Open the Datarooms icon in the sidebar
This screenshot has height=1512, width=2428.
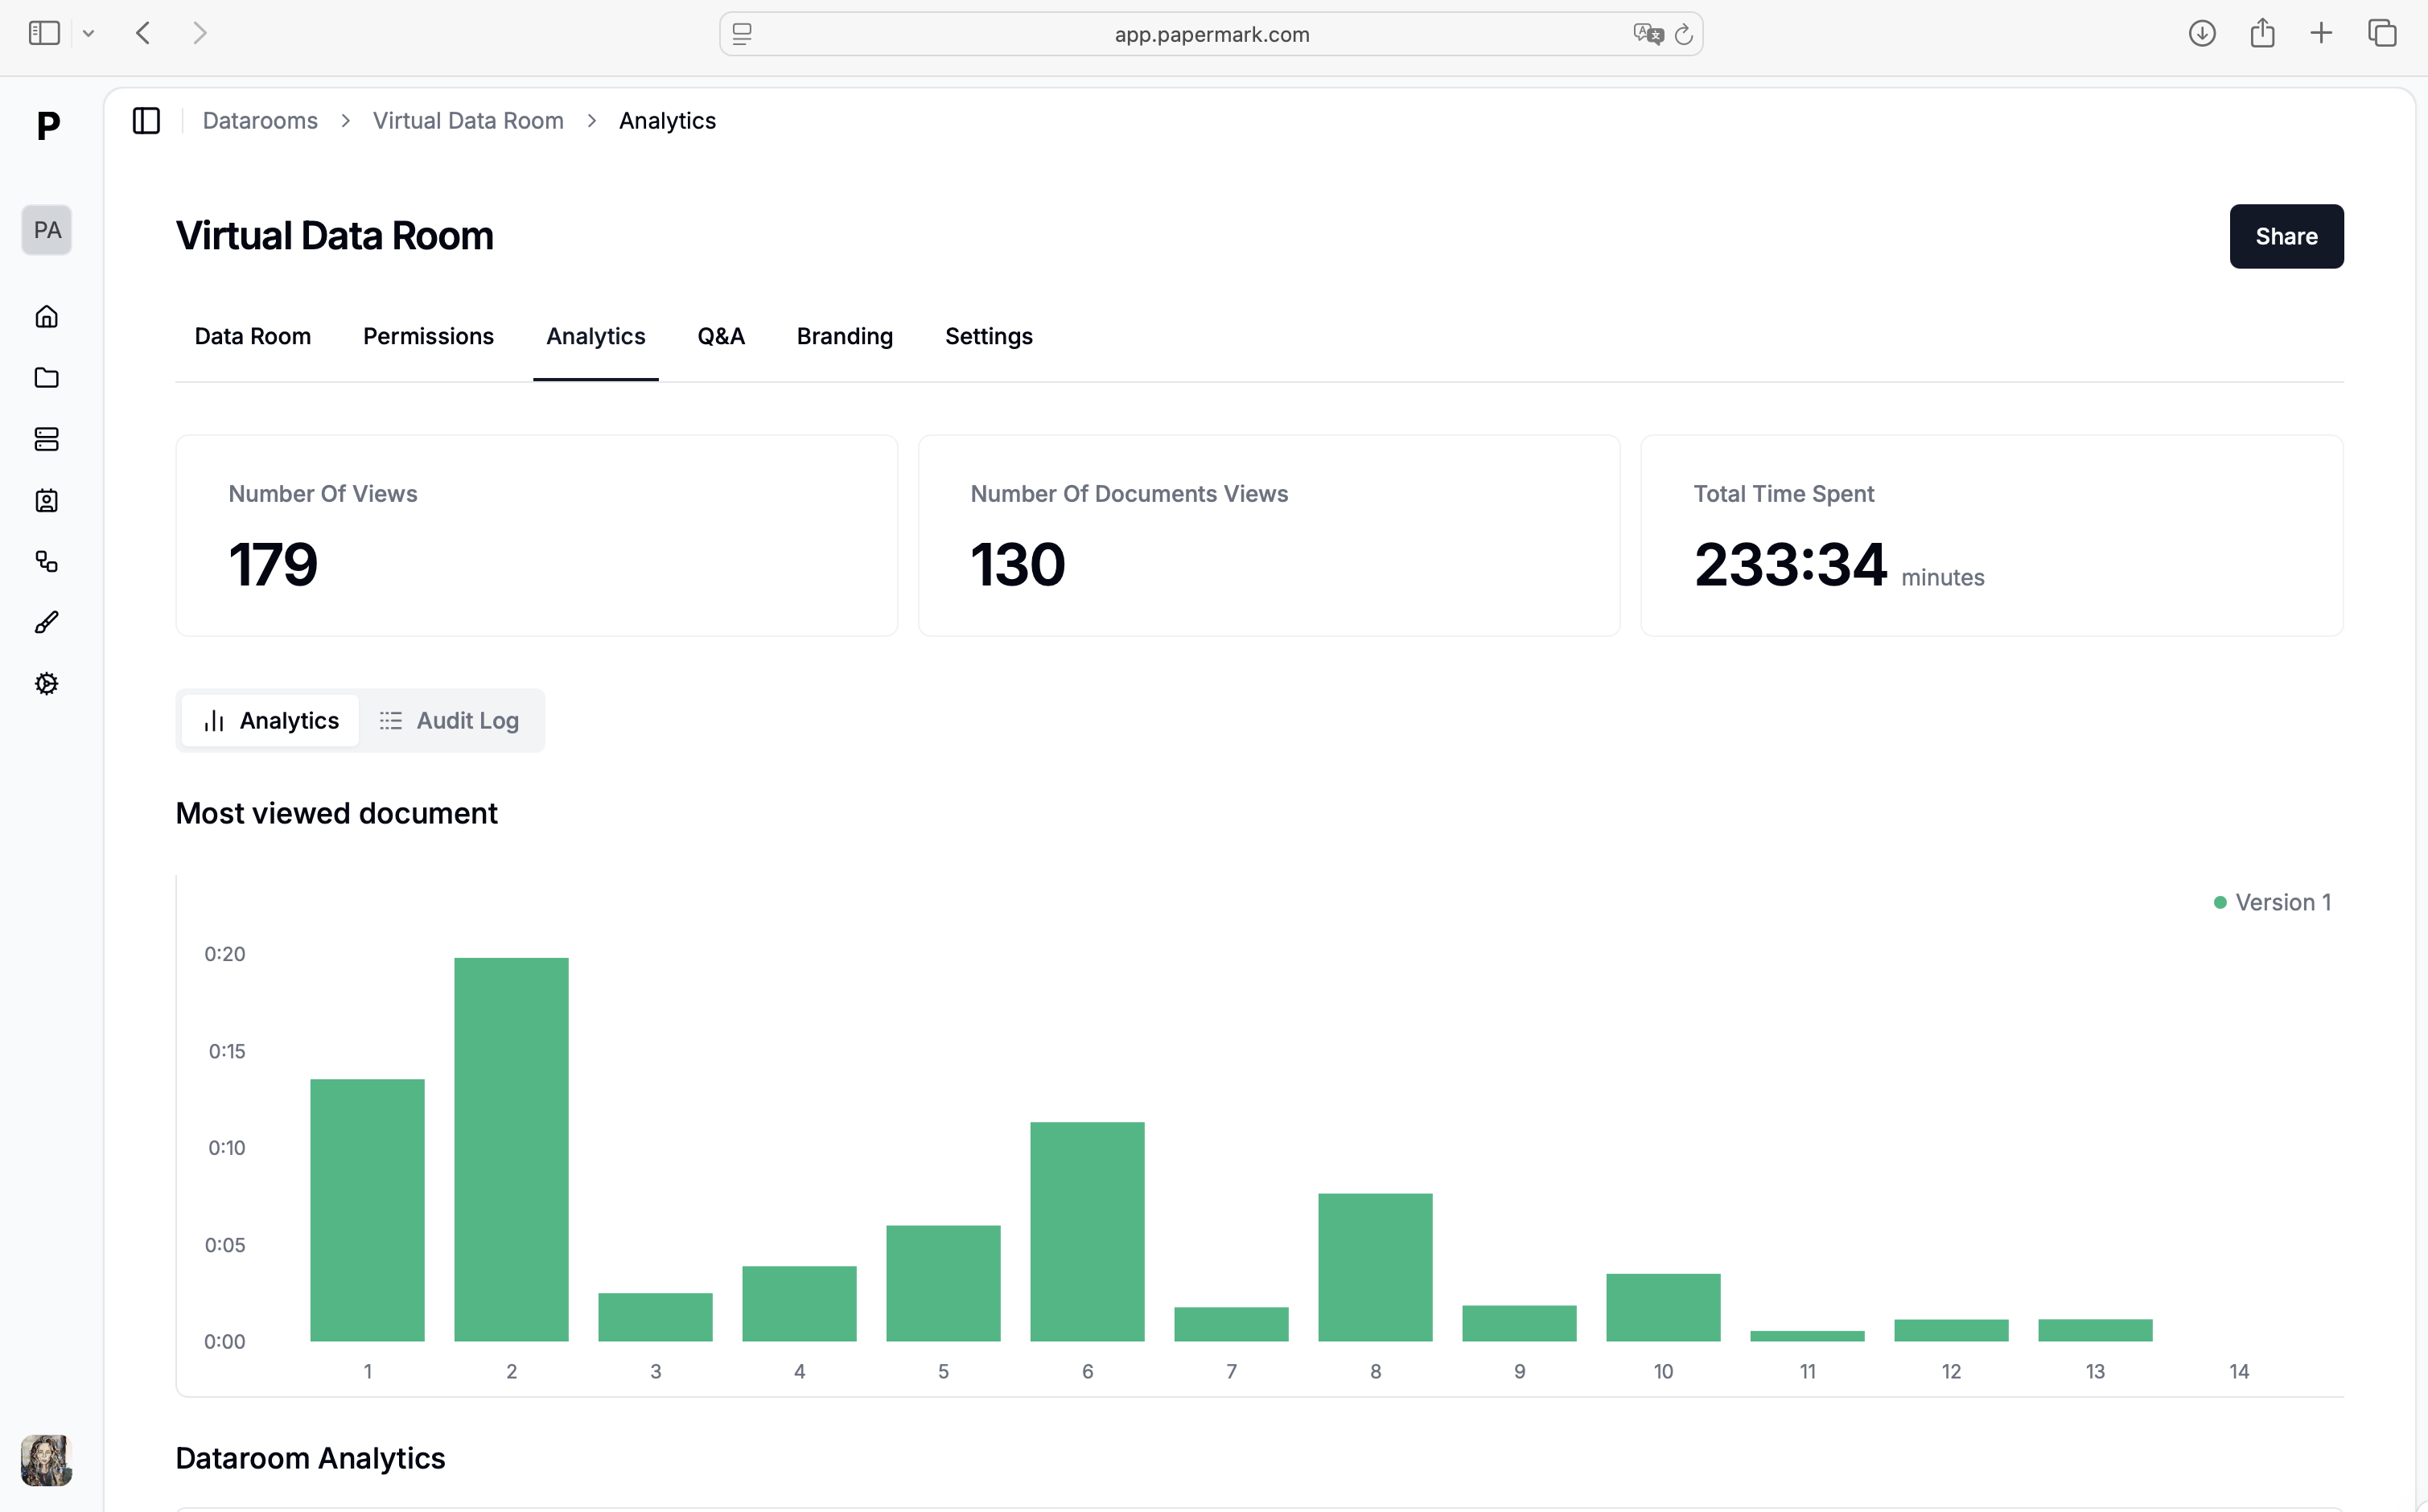tap(46, 439)
